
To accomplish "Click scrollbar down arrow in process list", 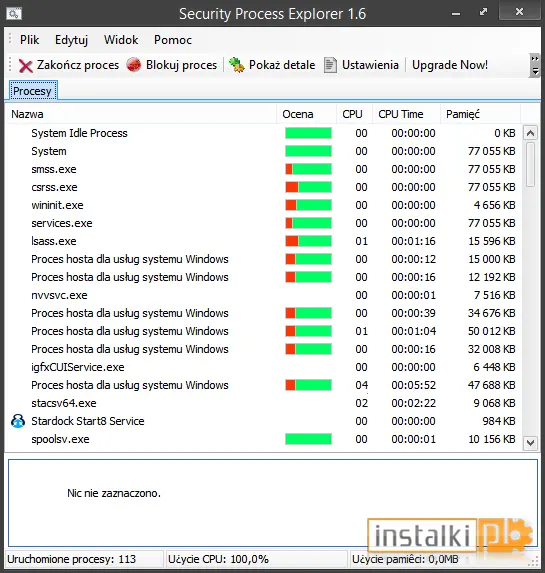I will (x=530, y=443).
